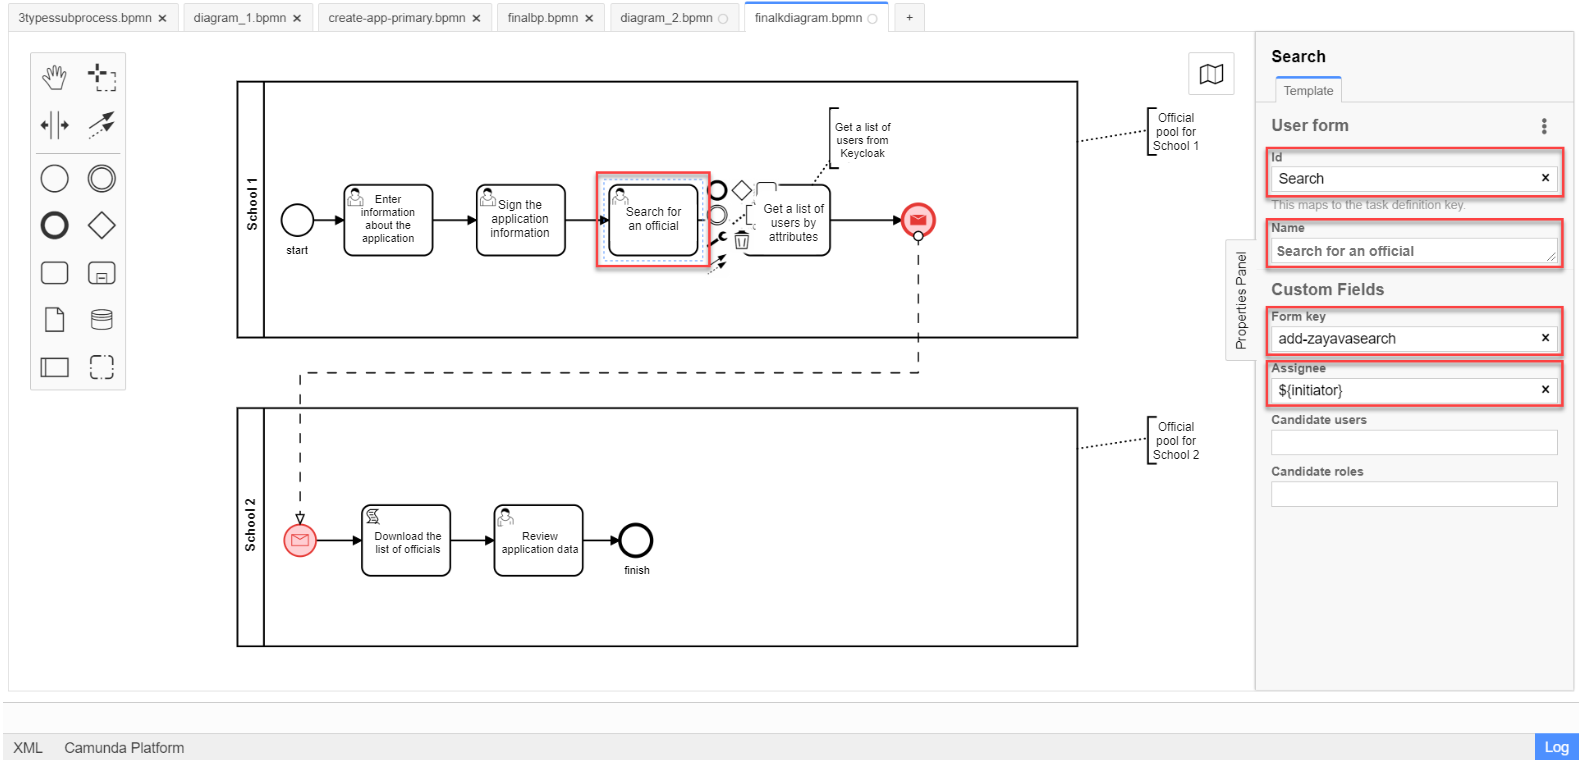Append end event from context pad
This screenshot has width=1588, height=761.
[717, 190]
